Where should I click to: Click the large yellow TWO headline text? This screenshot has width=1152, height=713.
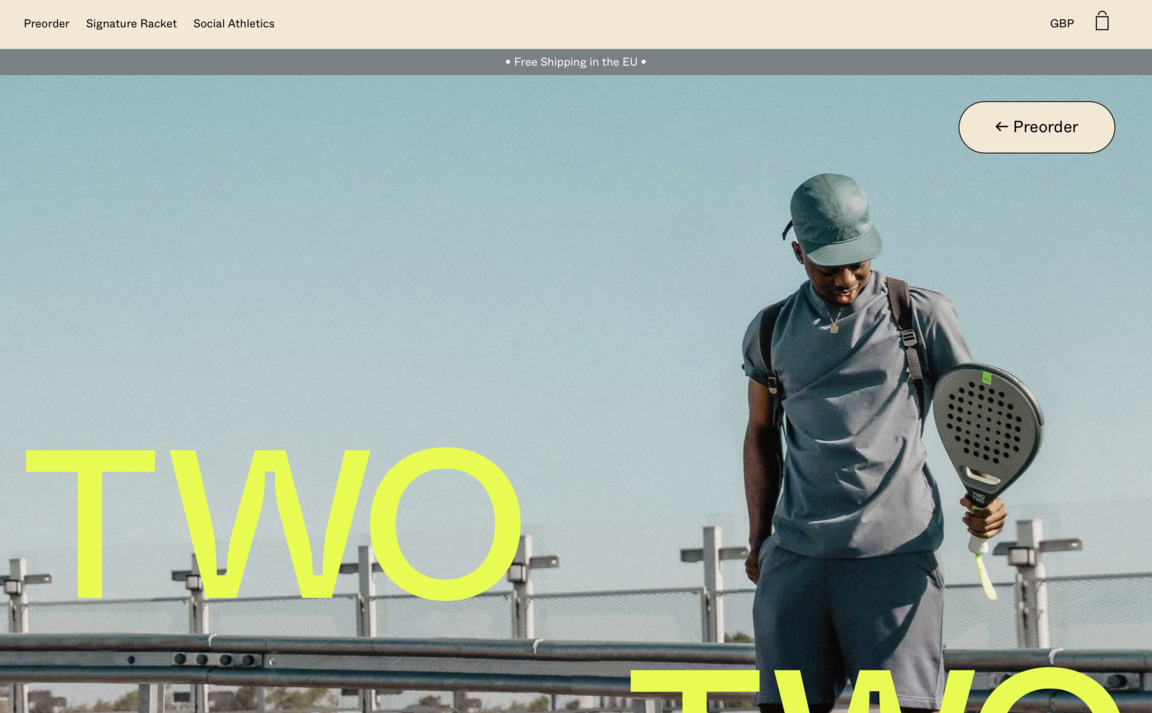[272, 525]
